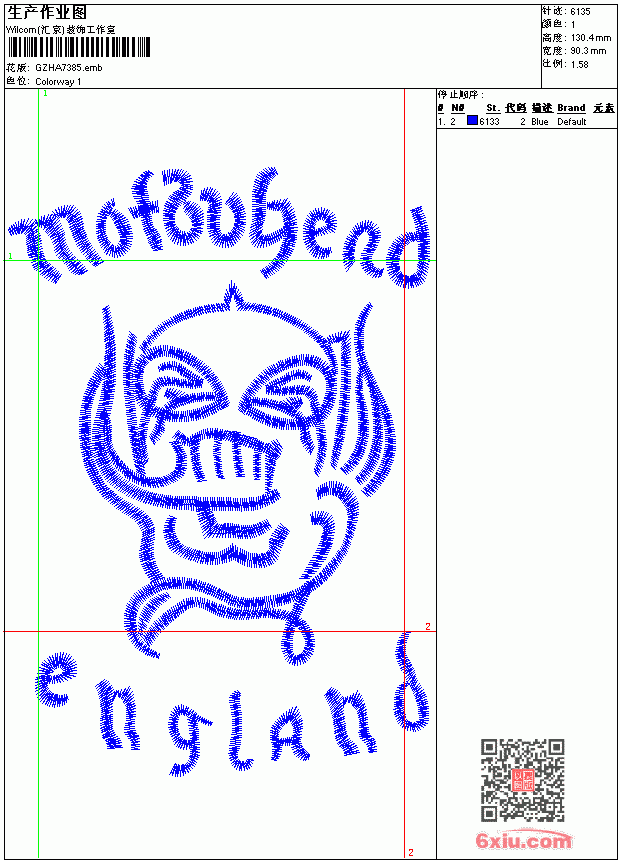
Task: Click the skull's teeth in the design
Action: tap(228, 456)
